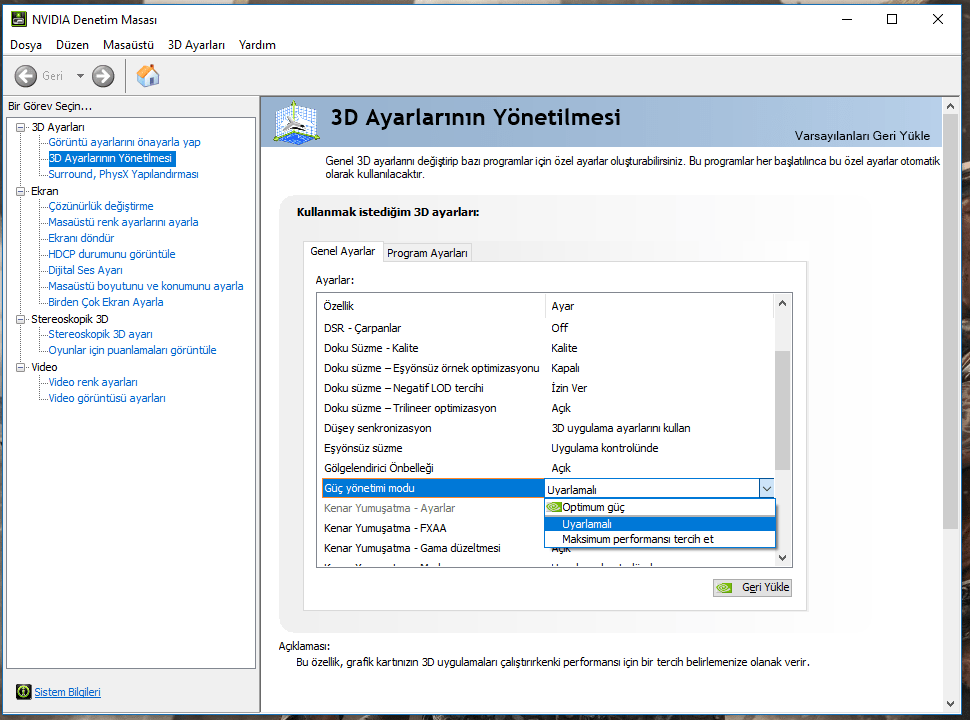Open Video renk ayarları

click(93, 382)
